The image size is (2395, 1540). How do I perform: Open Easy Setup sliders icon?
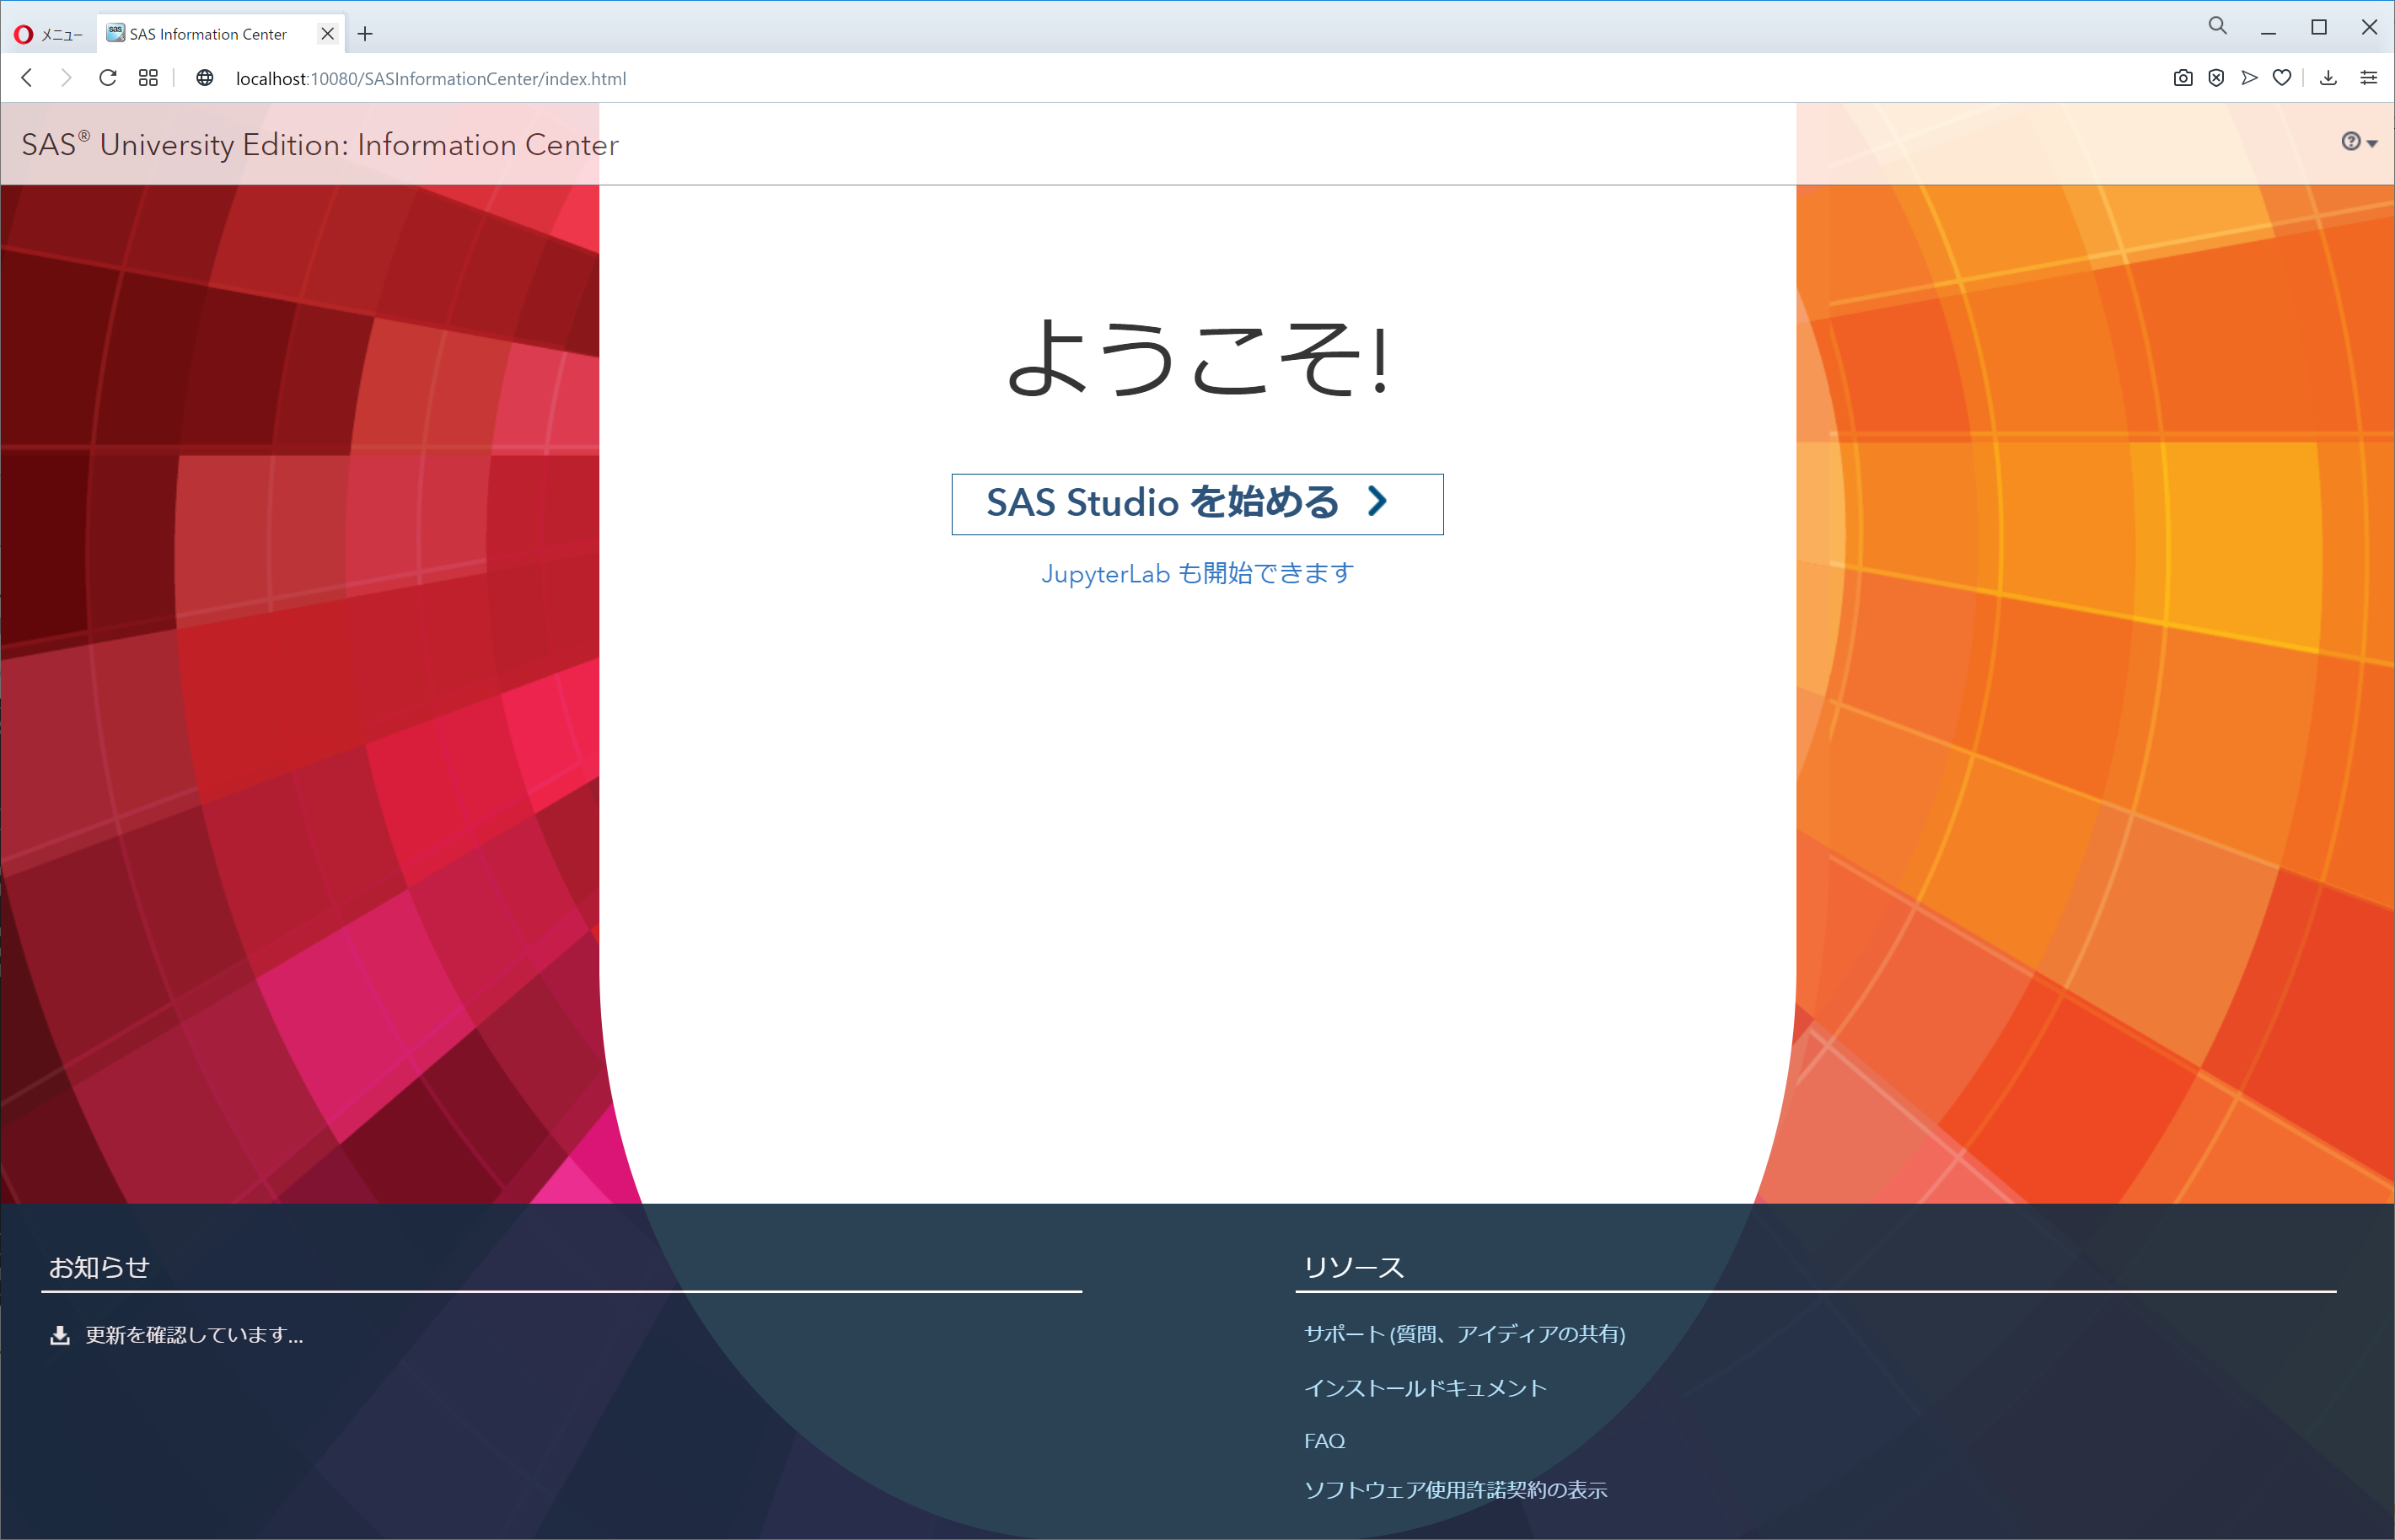[2368, 78]
